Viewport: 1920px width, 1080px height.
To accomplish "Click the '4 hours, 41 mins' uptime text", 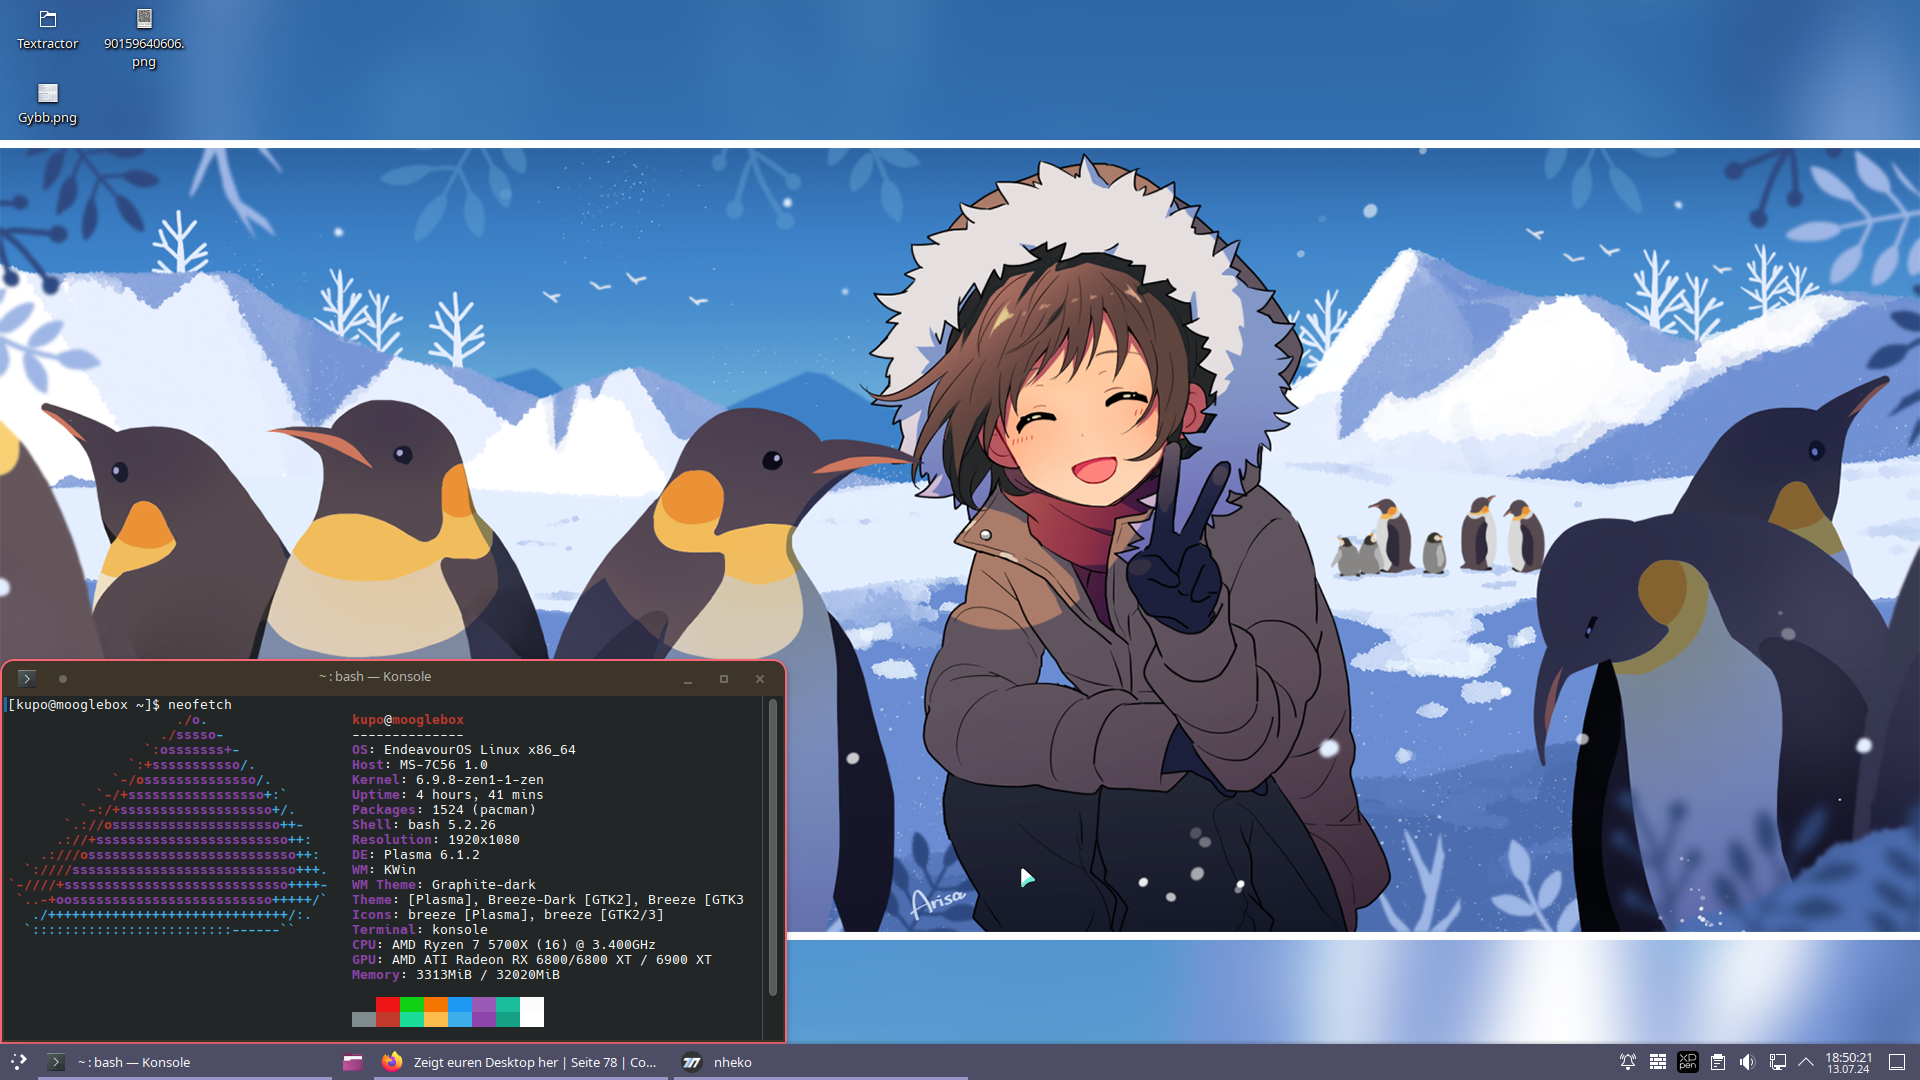I will coord(480,795).
